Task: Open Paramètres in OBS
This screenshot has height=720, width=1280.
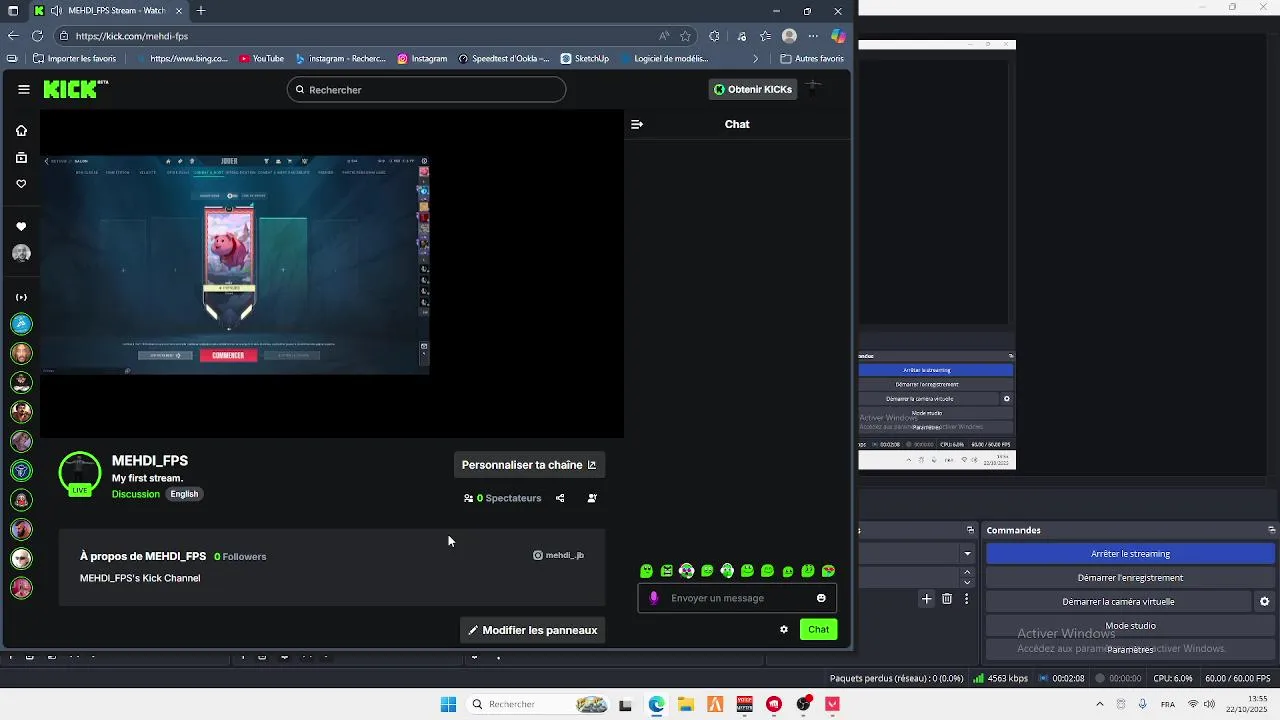Action: pos(1130,650)
